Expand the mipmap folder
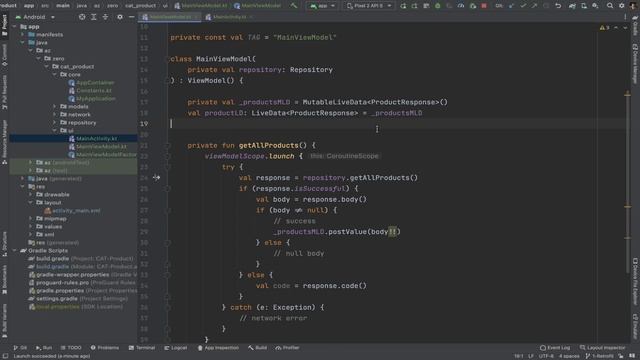The width and height of the screenshot is (640, 360). pos(31,219)
